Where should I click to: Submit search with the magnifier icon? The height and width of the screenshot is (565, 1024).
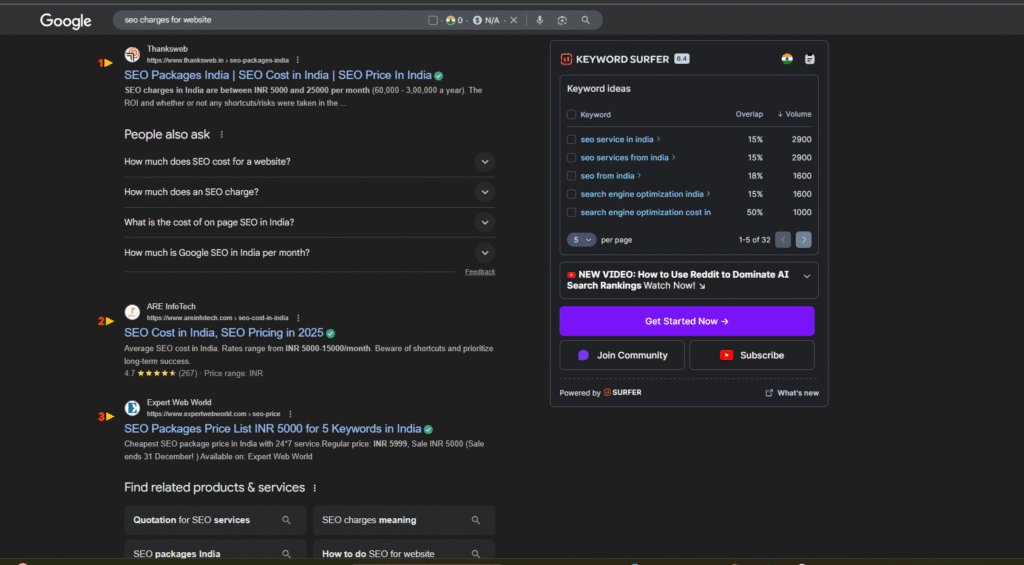click(x=586, y=20)
